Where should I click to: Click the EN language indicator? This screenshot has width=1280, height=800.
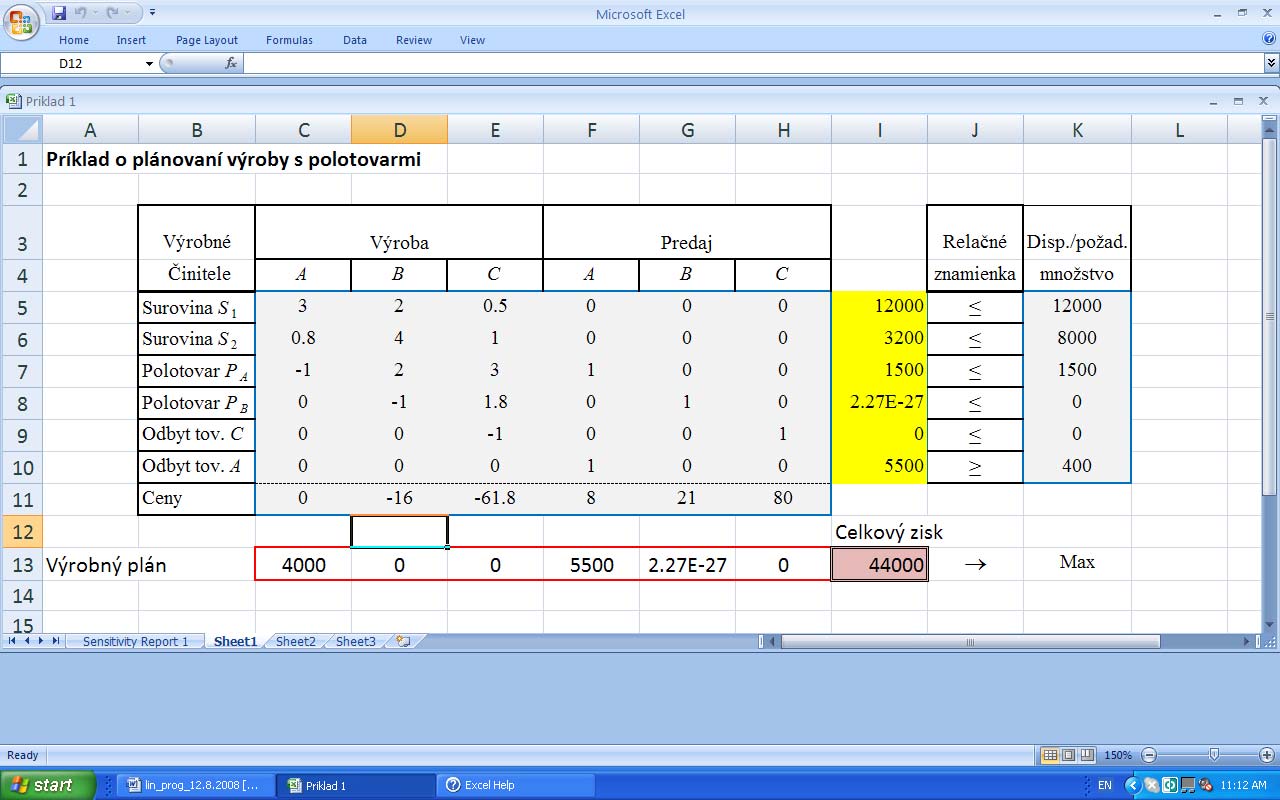pyautogui.click(x=1104, y=785)
